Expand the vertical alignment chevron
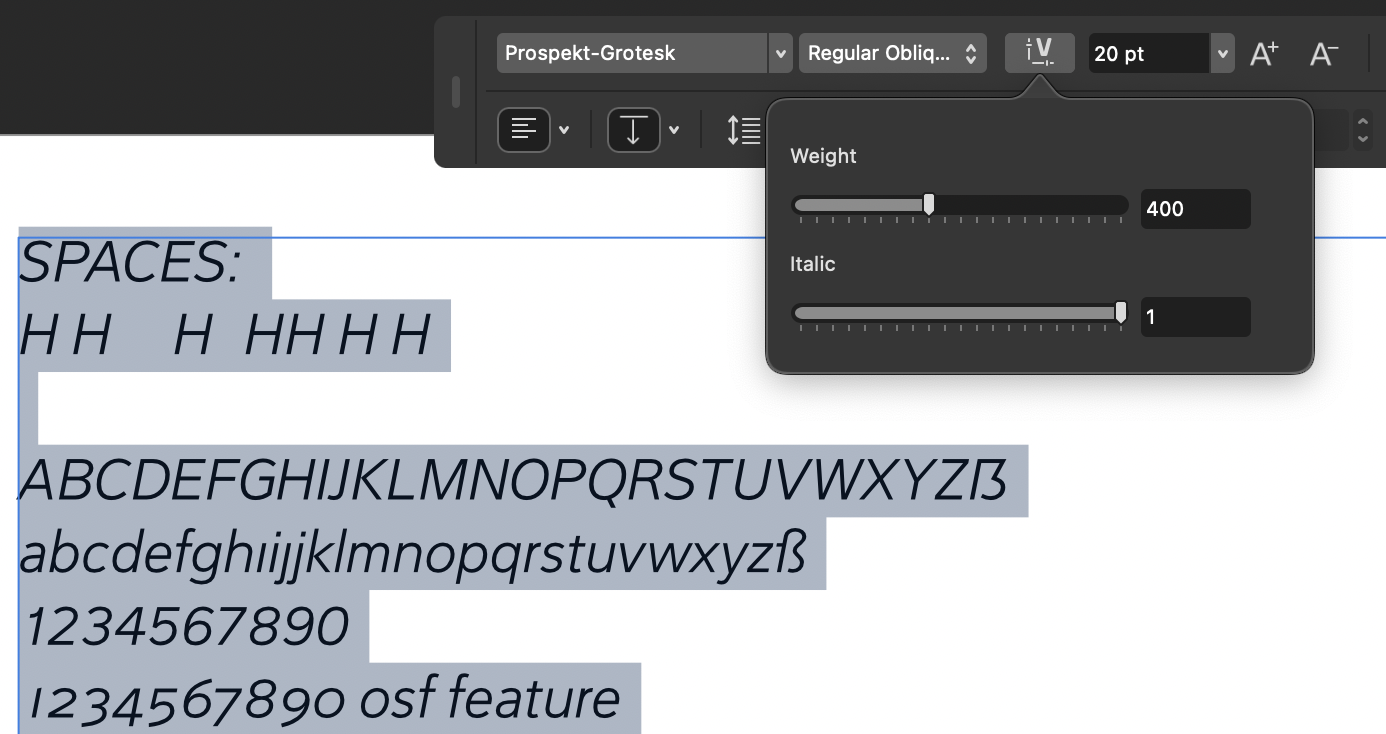Screen dimensions: 1386x734 point(673,130)
